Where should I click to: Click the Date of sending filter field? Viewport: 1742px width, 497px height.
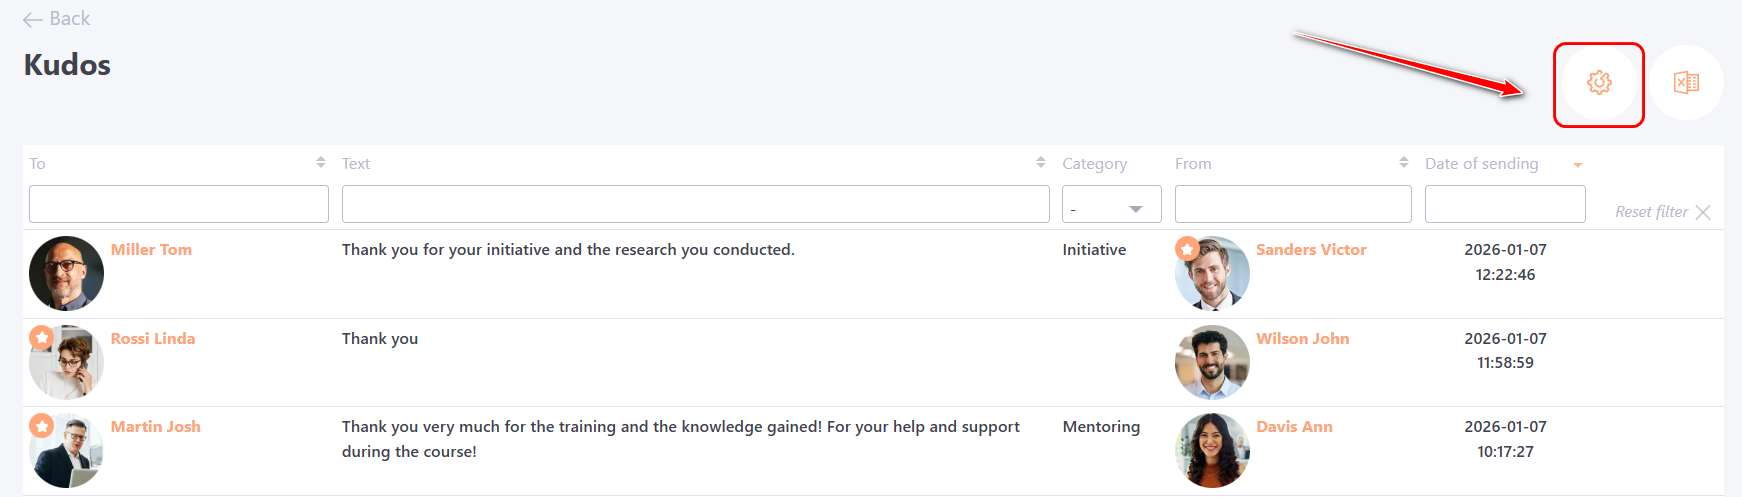click(x=1504, y=204)
